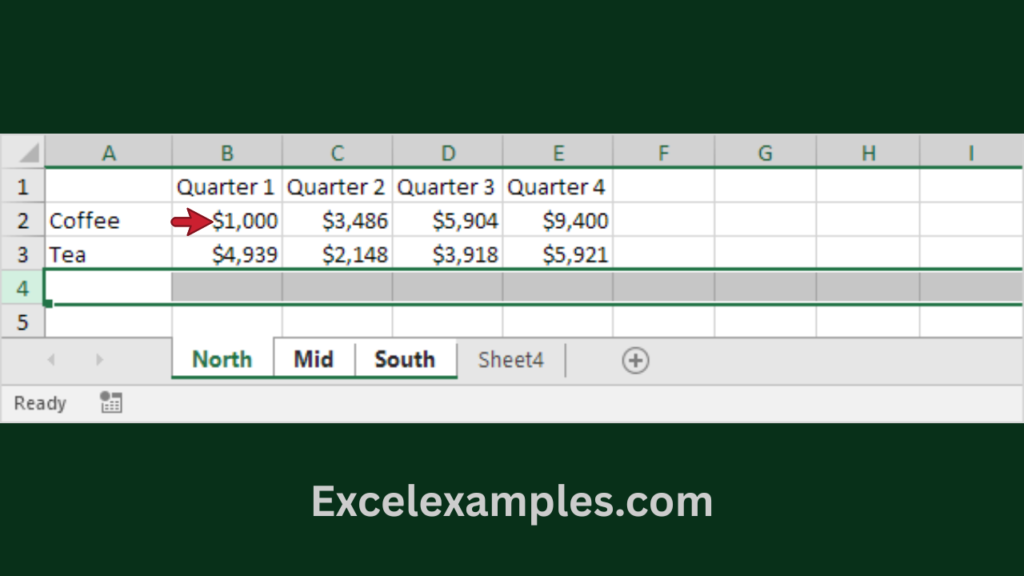Go to the Sheet4 tab
The height and width of the screenshot is (576, 1024).
(x=510, y=360)
